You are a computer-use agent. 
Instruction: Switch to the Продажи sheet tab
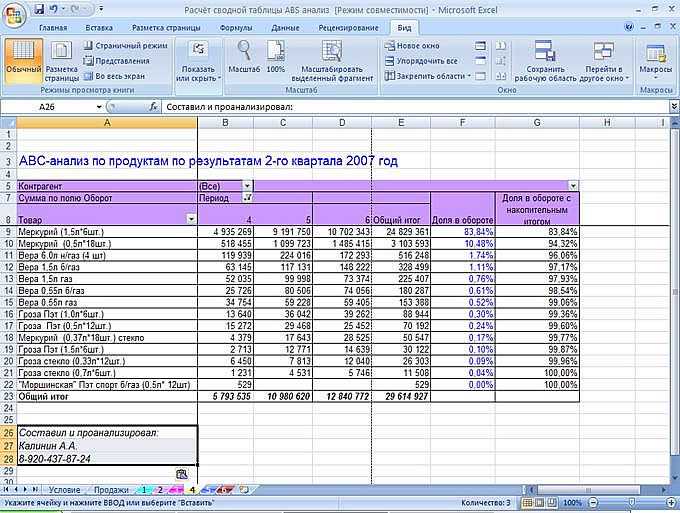tap(111, 490)
